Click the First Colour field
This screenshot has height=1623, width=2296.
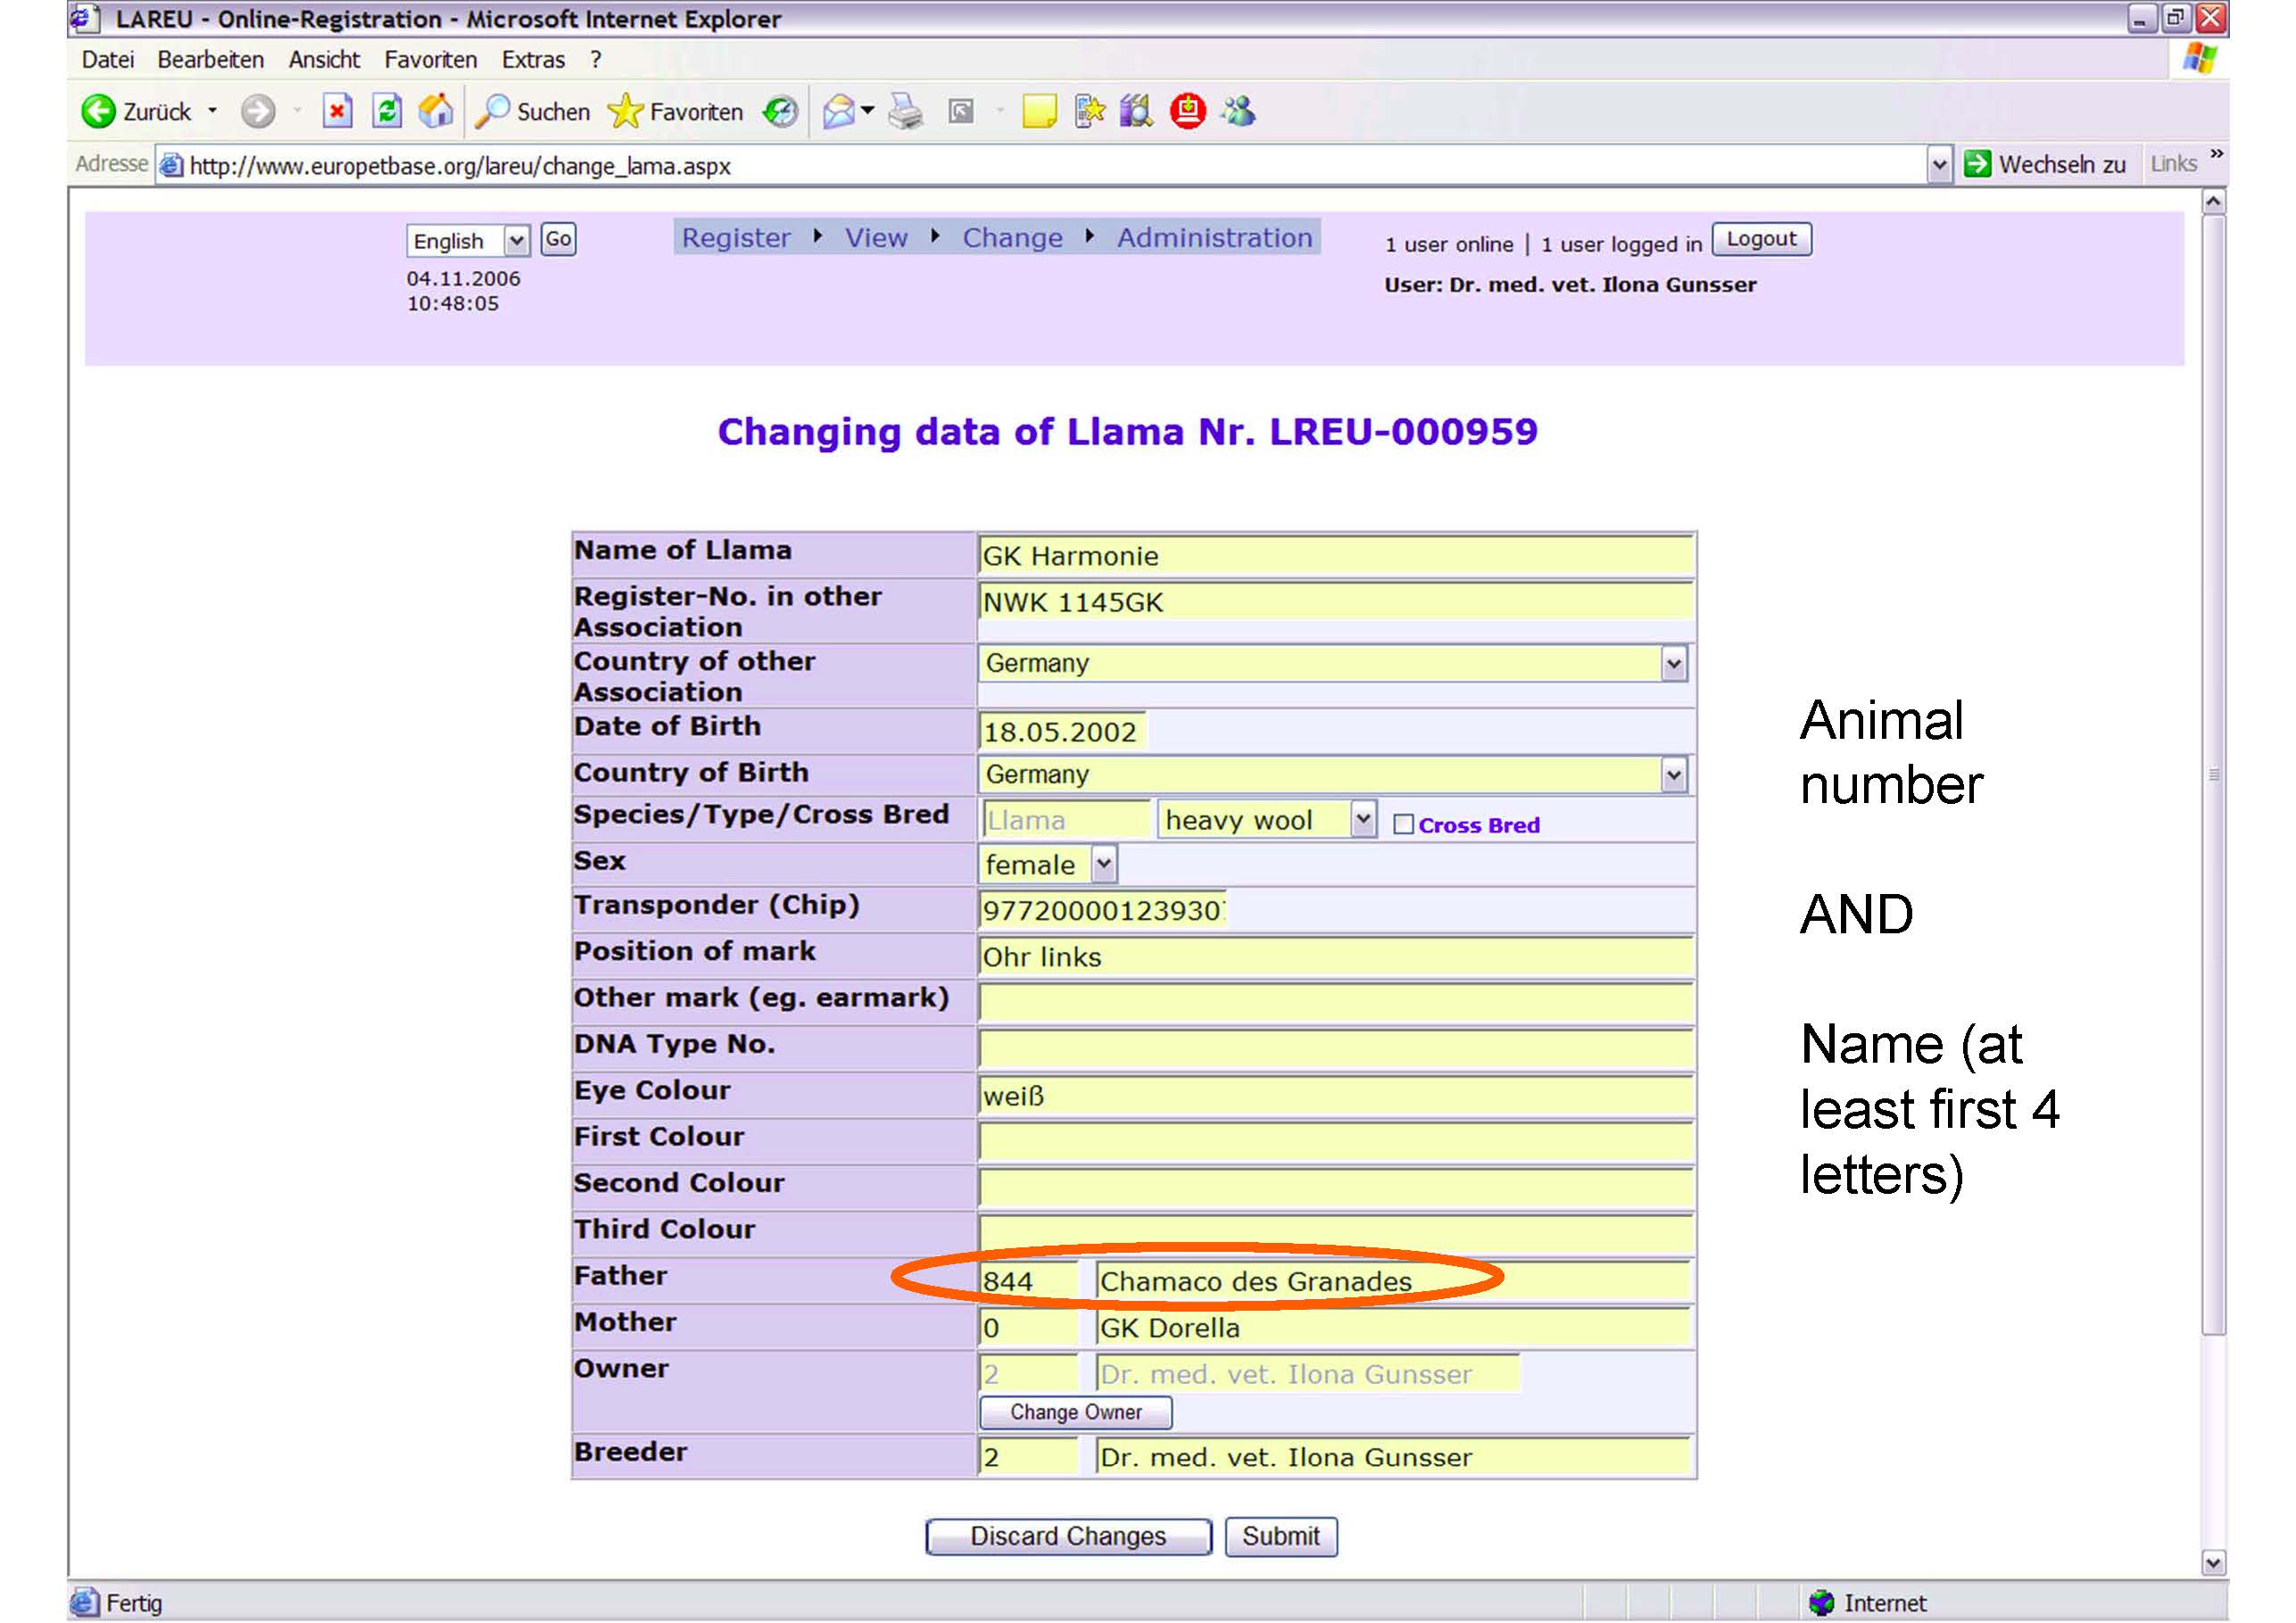(1336, 1142)
